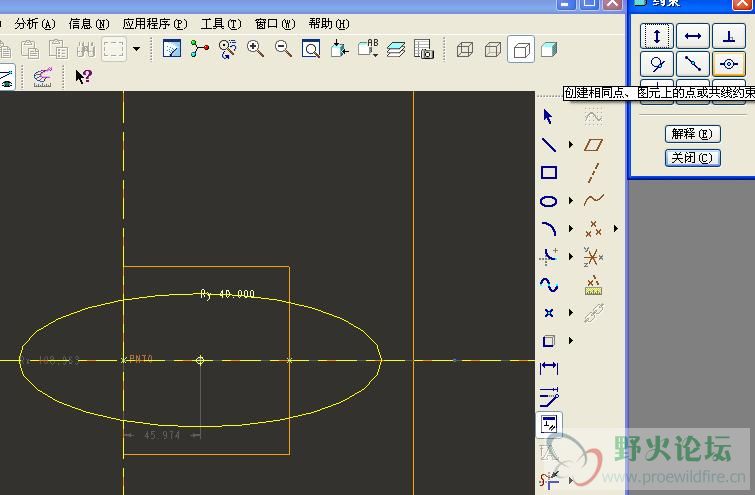This screenshot has height=495, width=755.
Task: Choose the Line sketcher tool
Action: coord(548,144)
